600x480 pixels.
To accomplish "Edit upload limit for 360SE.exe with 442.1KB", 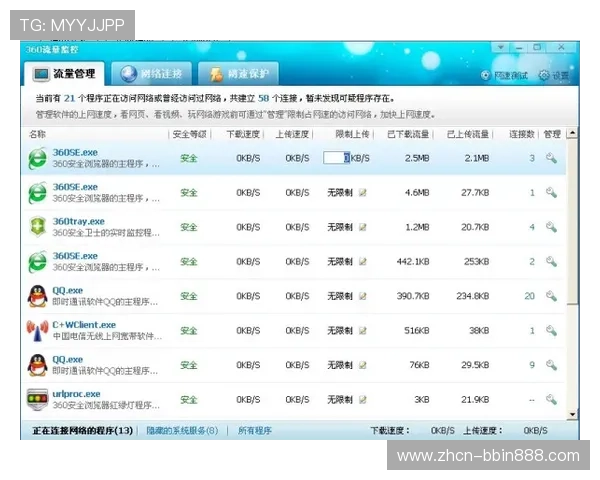I will click(362, 261).
